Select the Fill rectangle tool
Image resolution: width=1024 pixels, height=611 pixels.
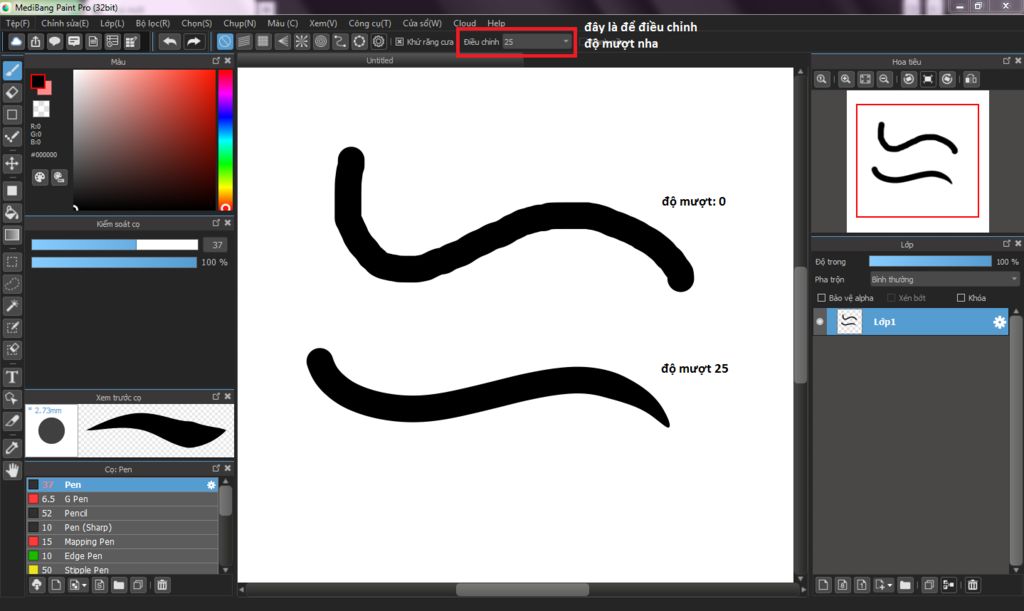pos(12,191)
